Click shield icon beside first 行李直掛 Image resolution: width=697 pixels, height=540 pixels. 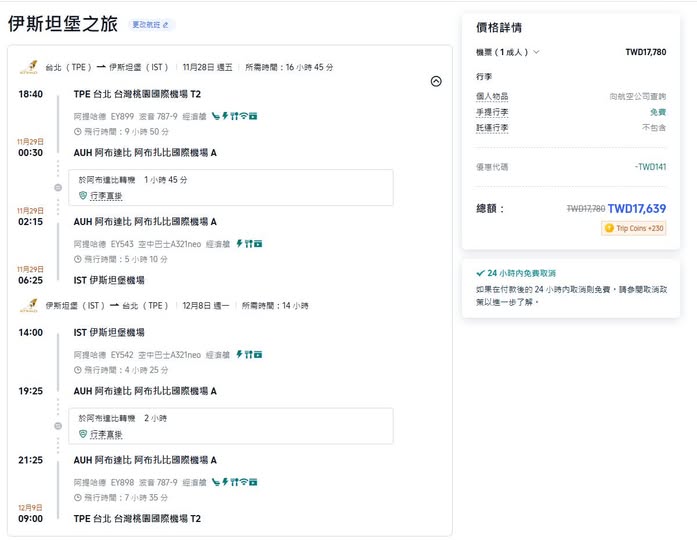pyautogui.click(x=83, y=195)
